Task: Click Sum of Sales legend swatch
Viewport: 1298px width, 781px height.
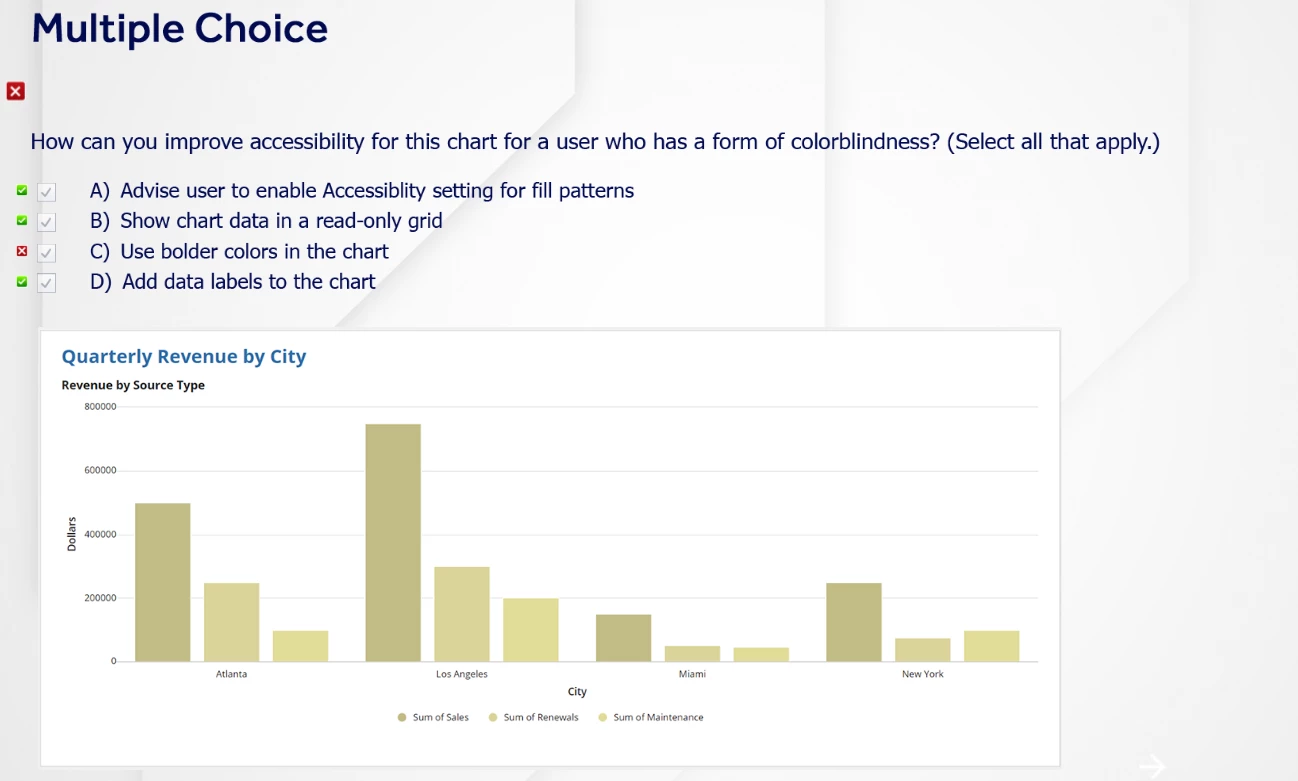Action: tap(402, 717)
